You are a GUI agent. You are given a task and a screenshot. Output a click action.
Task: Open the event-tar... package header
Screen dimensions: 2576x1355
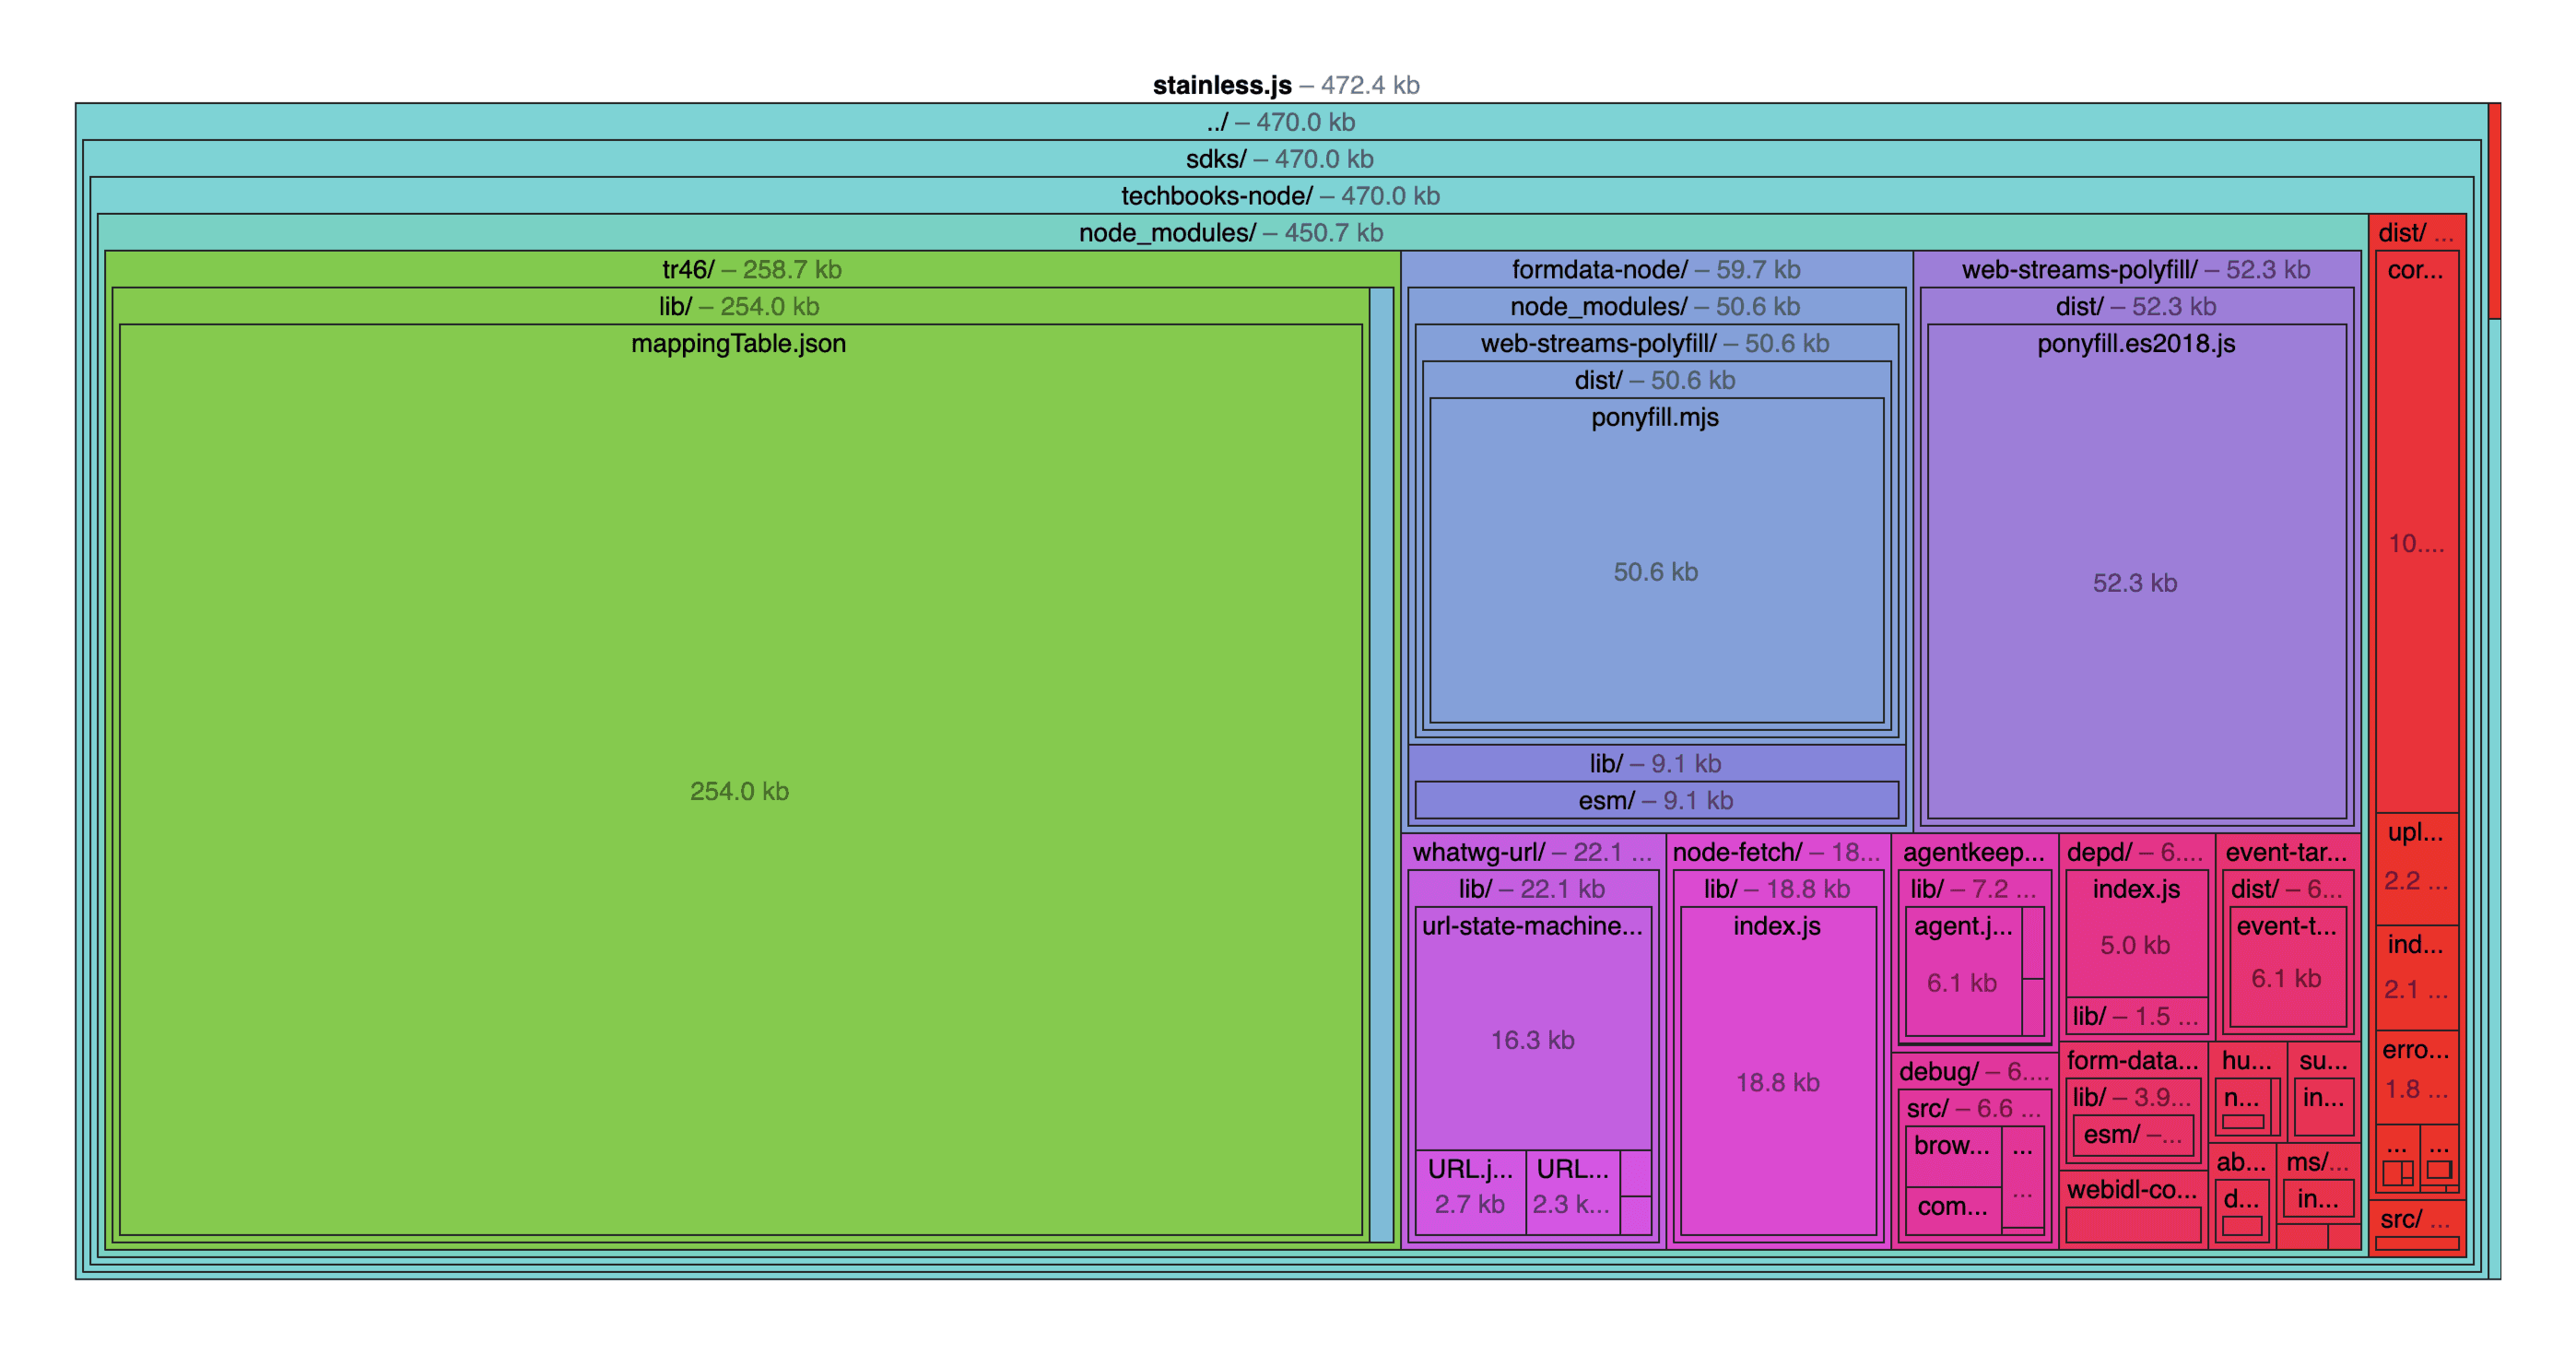coord(2288,853)
